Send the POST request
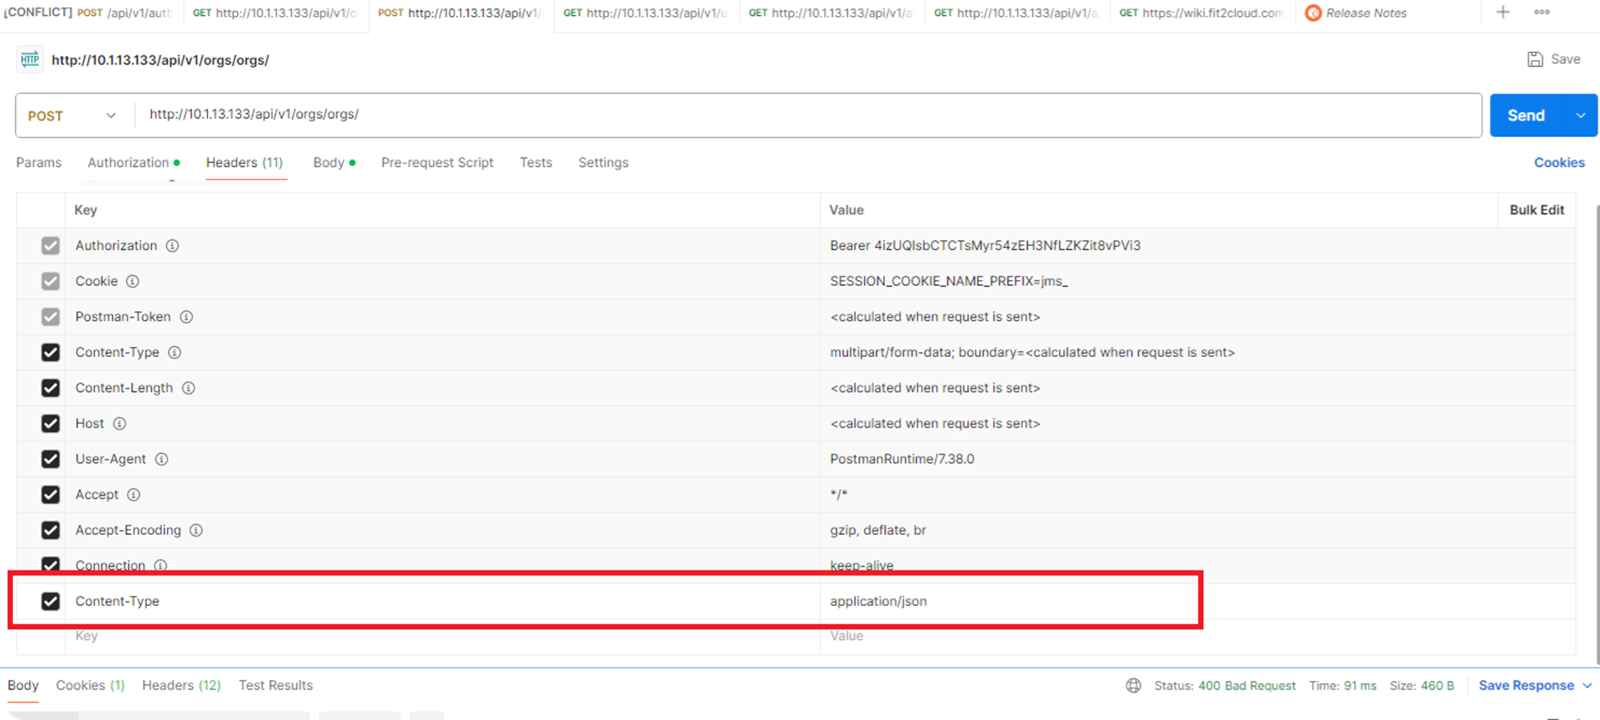The width and height of the screenshot is (1600, 720). (x=1526, y=116)
